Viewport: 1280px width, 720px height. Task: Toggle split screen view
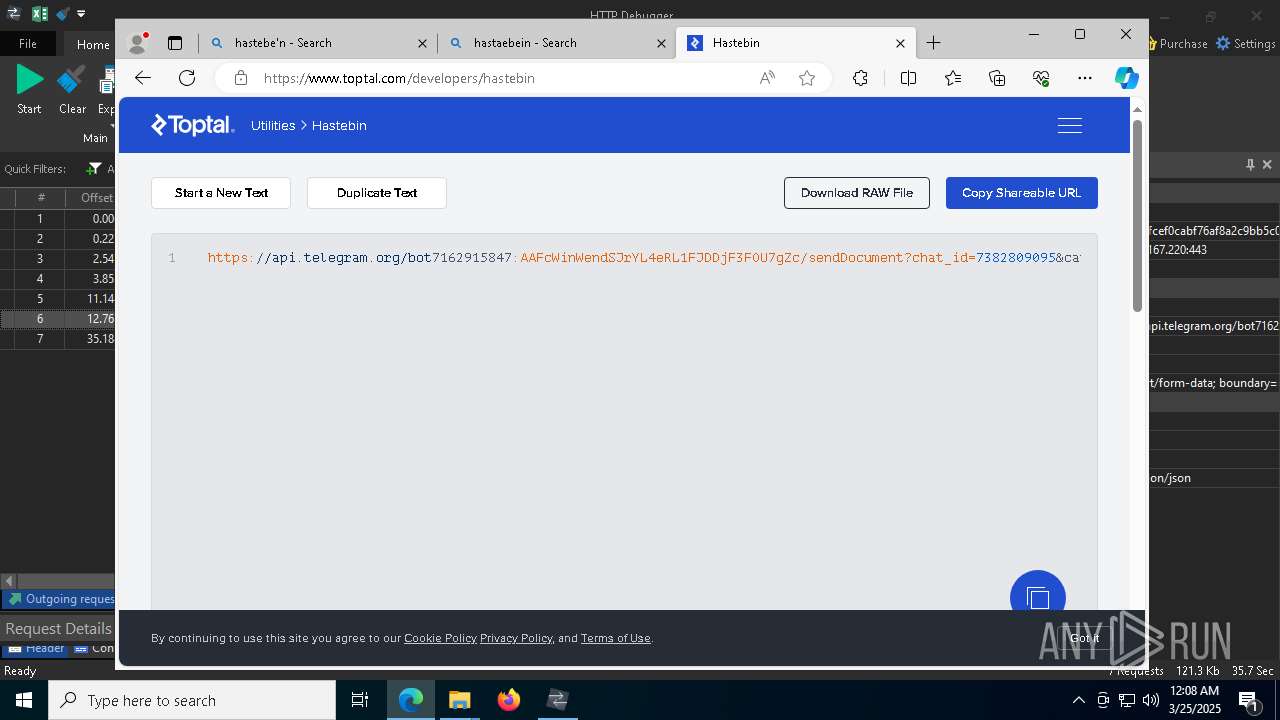908,78
